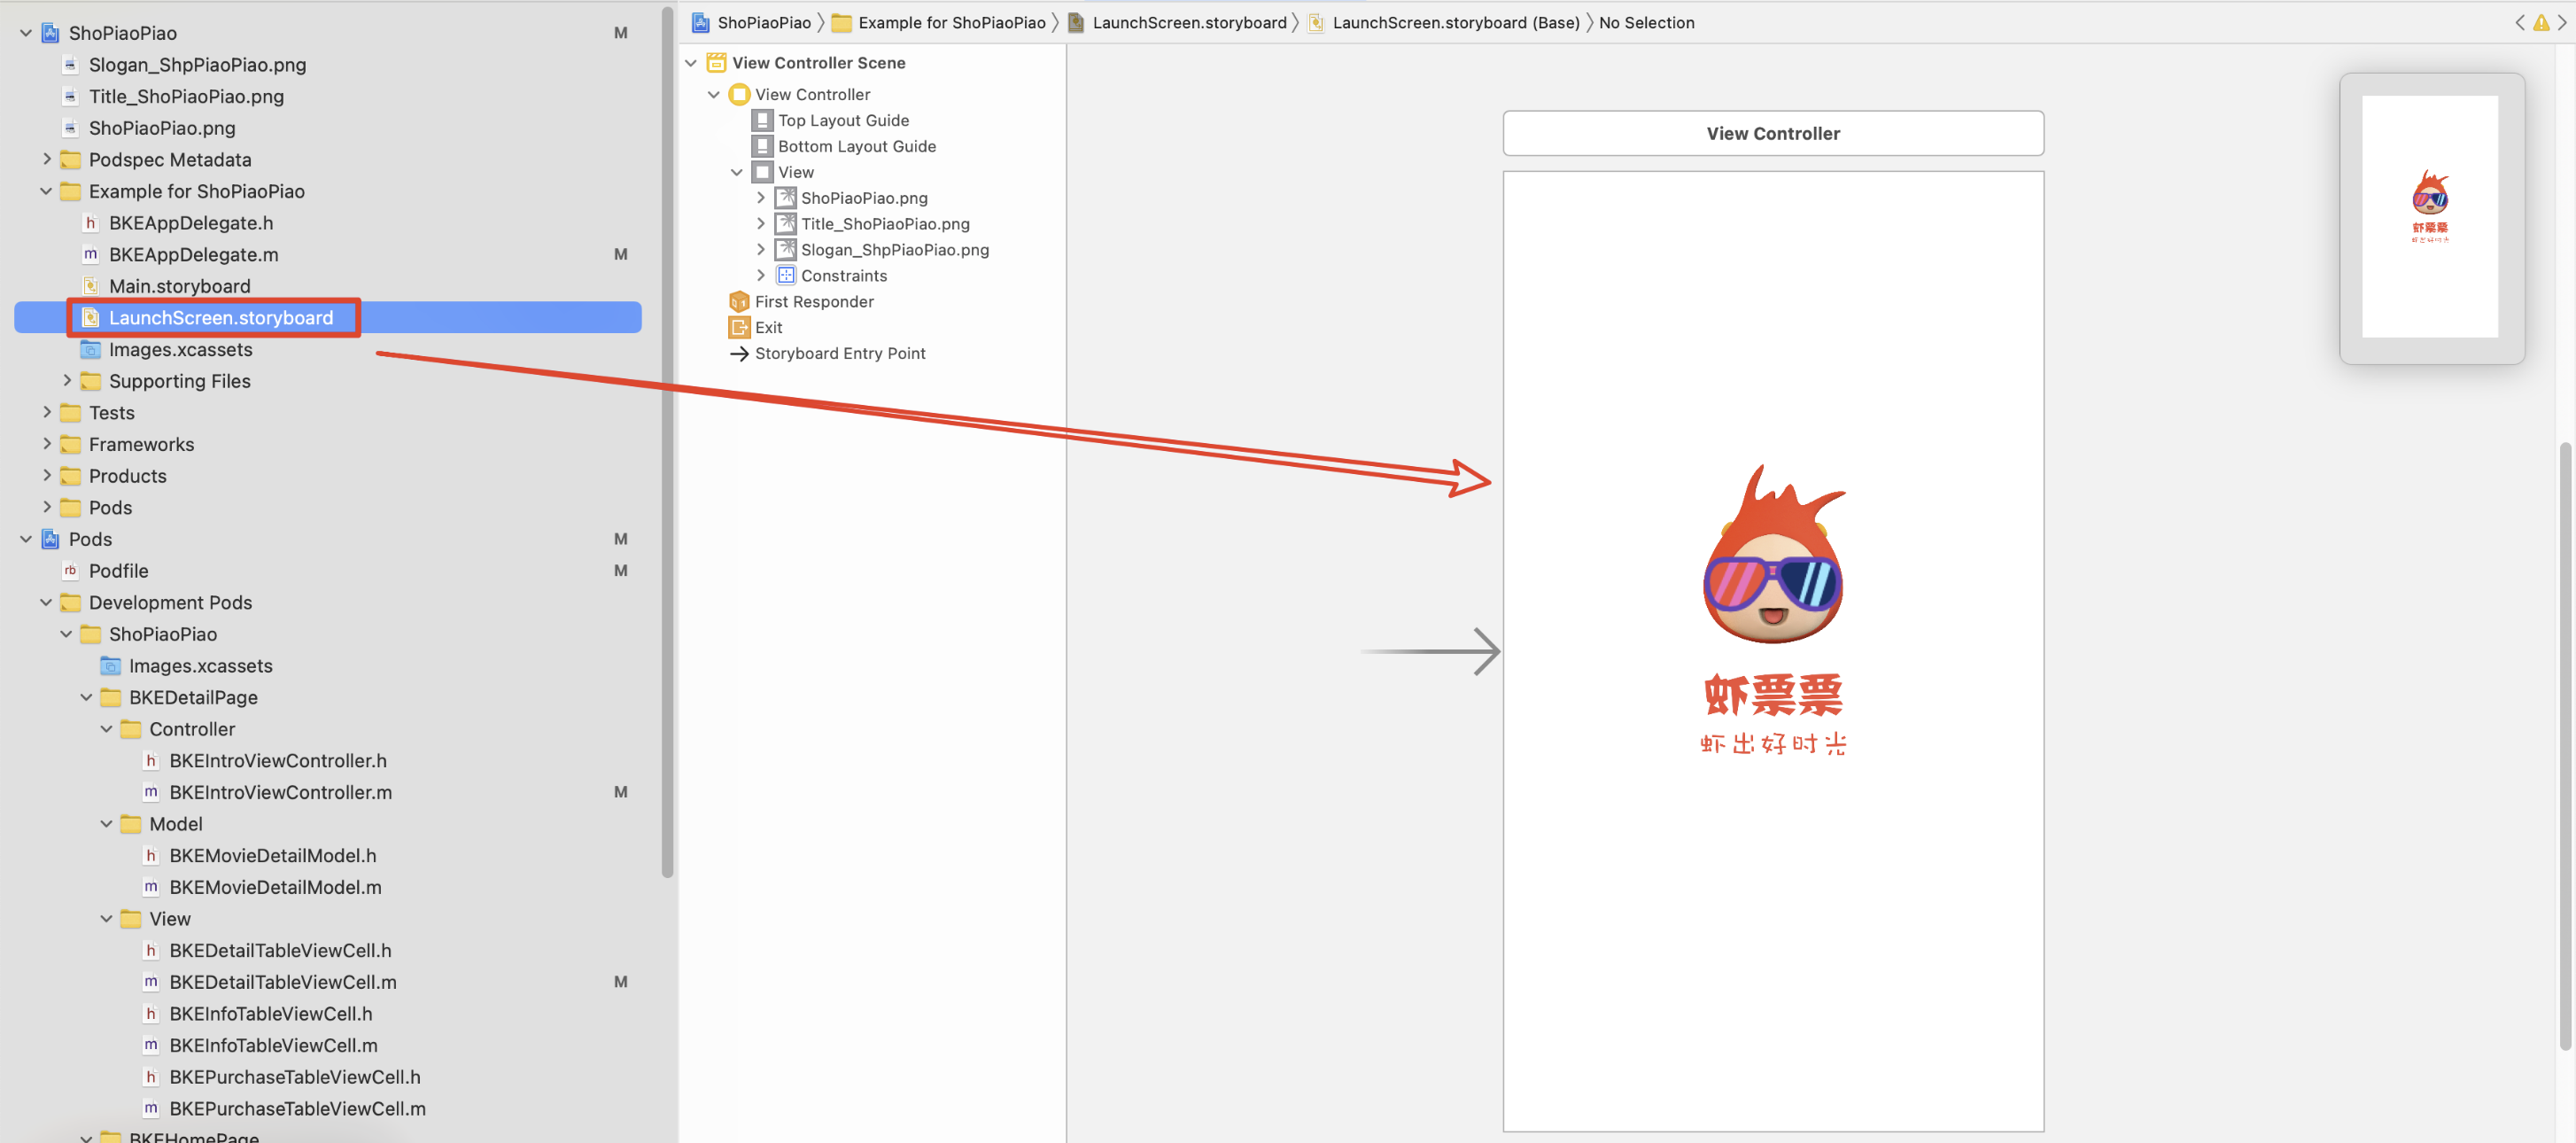Image resolution: width=2576 pixels, height=1143 pixels.
Task: Collapse the ShoPiaoPiao project root
Action: 26,33
